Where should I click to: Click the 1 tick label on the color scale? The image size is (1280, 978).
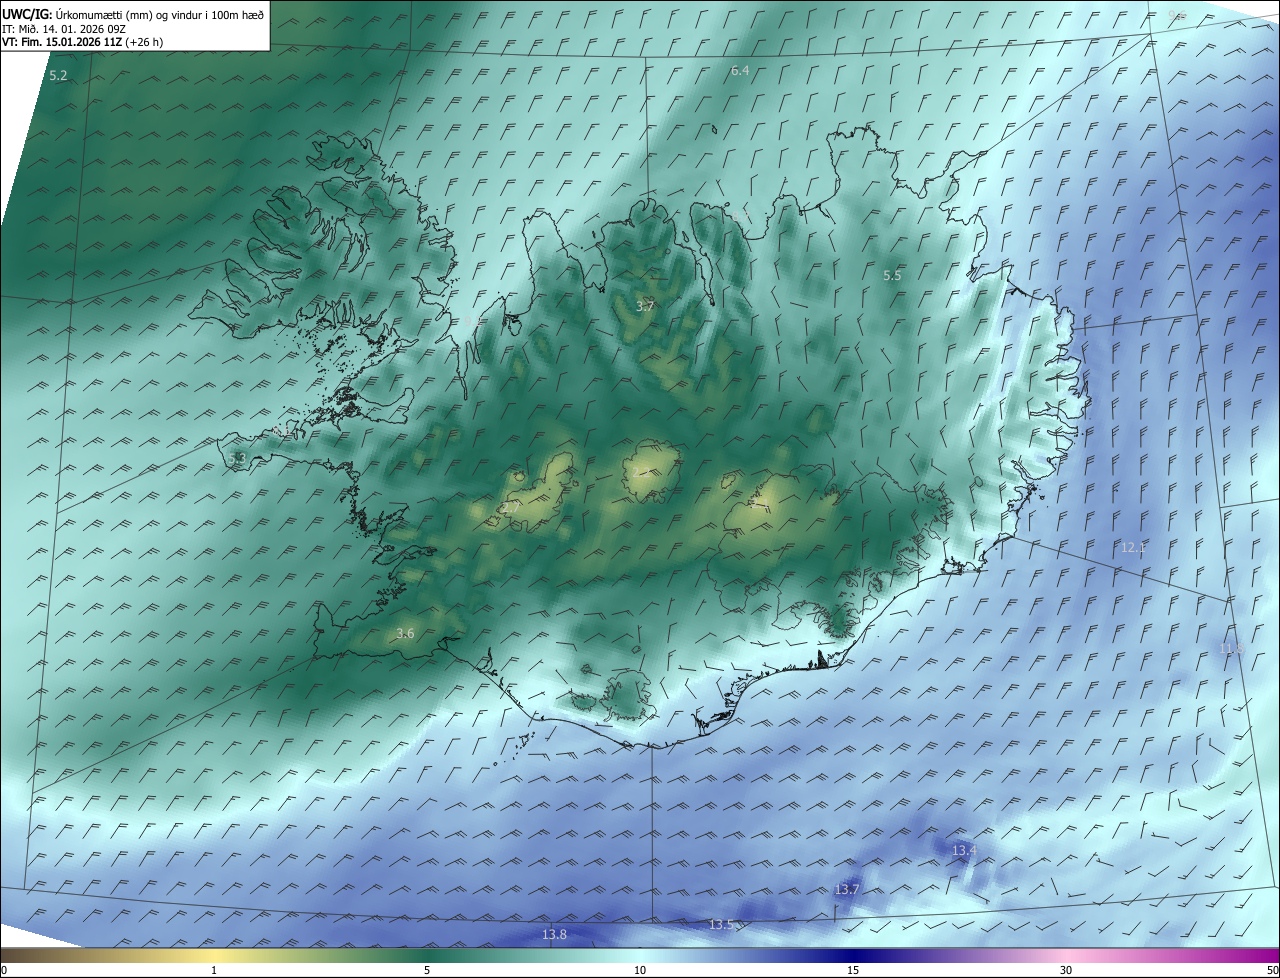214,970
